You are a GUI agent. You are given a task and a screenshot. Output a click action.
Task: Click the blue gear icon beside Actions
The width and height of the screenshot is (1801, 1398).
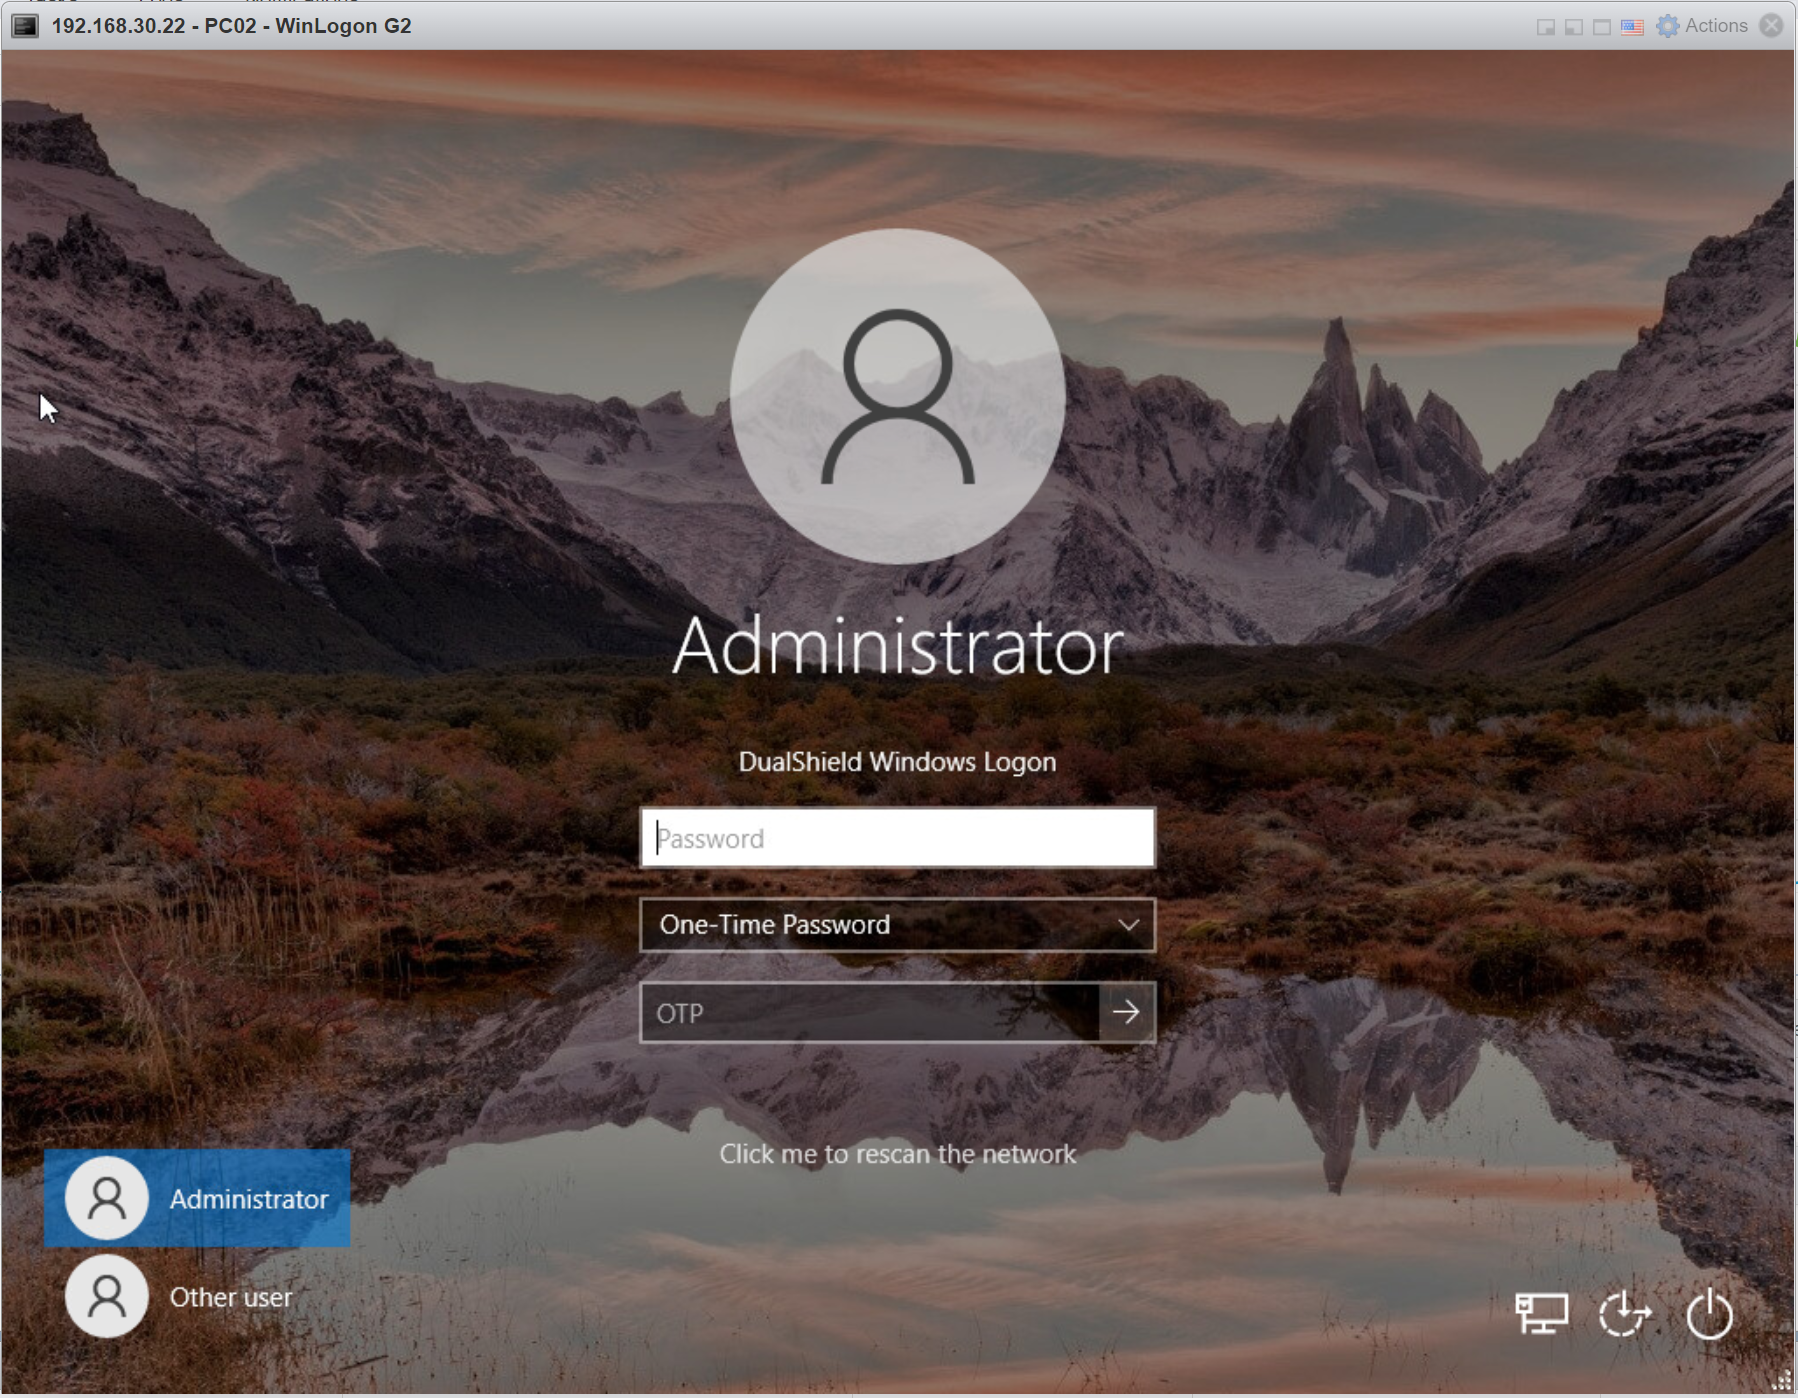pos(1667,26)
